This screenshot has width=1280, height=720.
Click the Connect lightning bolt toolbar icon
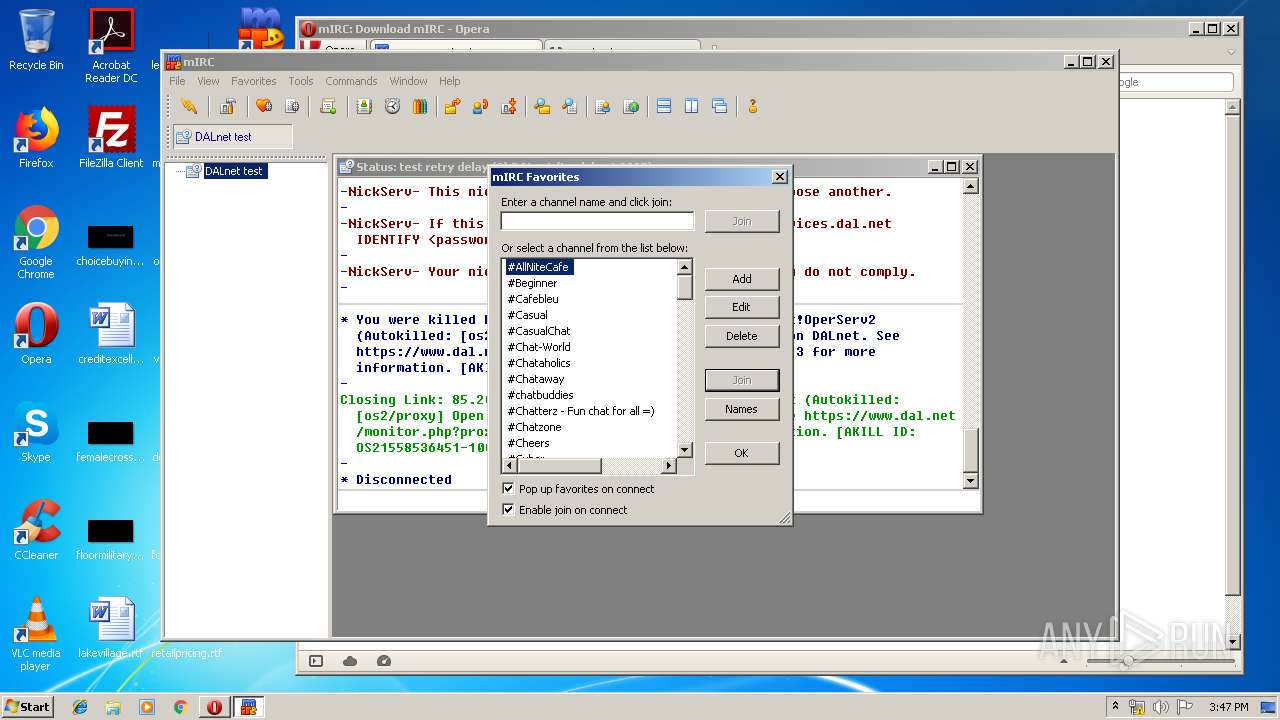[x=189, y=106]
